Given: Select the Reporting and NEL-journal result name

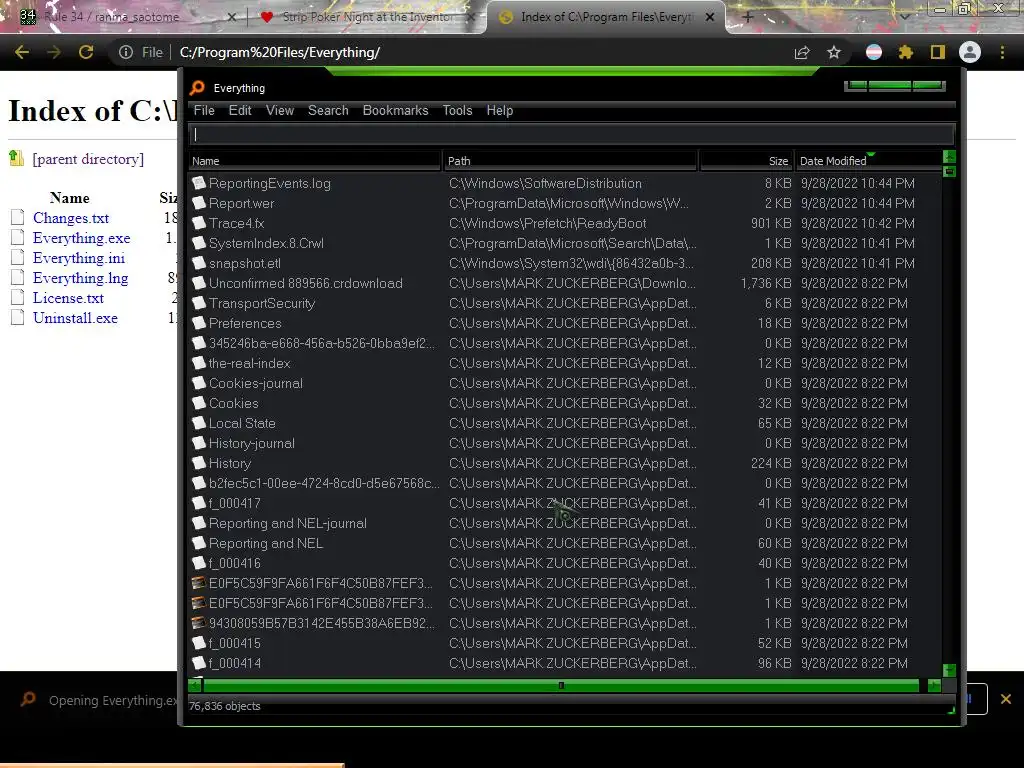Looking at the screenshot, I should [x=287, y=523].
